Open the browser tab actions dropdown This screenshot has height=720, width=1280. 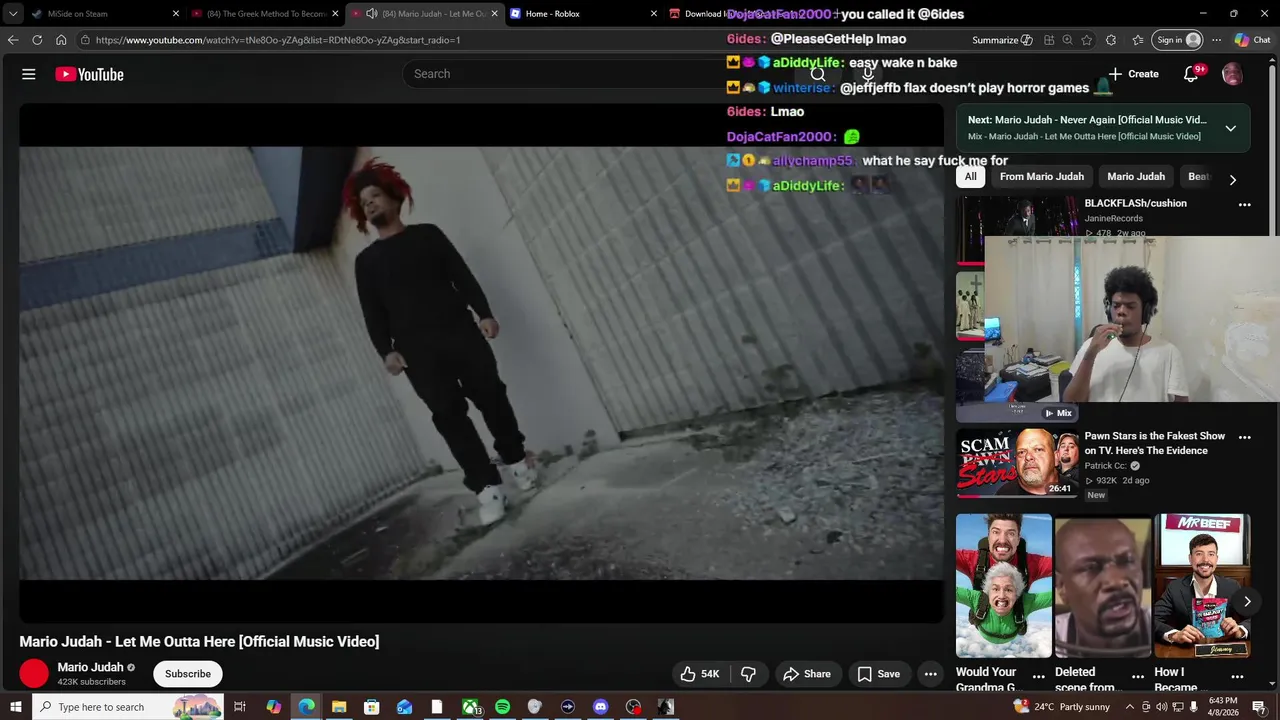(12, 14)
